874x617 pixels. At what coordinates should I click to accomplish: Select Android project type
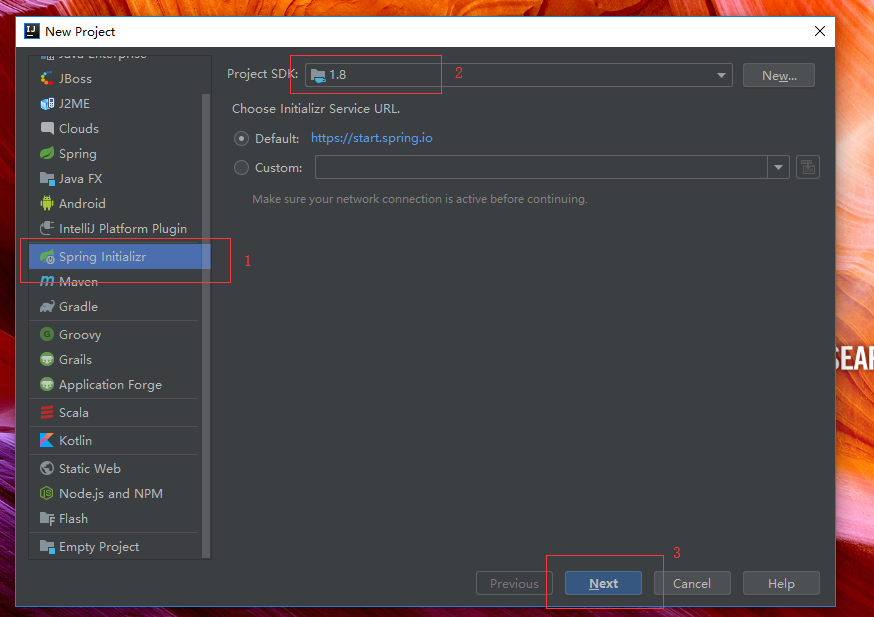pos(120,203)
